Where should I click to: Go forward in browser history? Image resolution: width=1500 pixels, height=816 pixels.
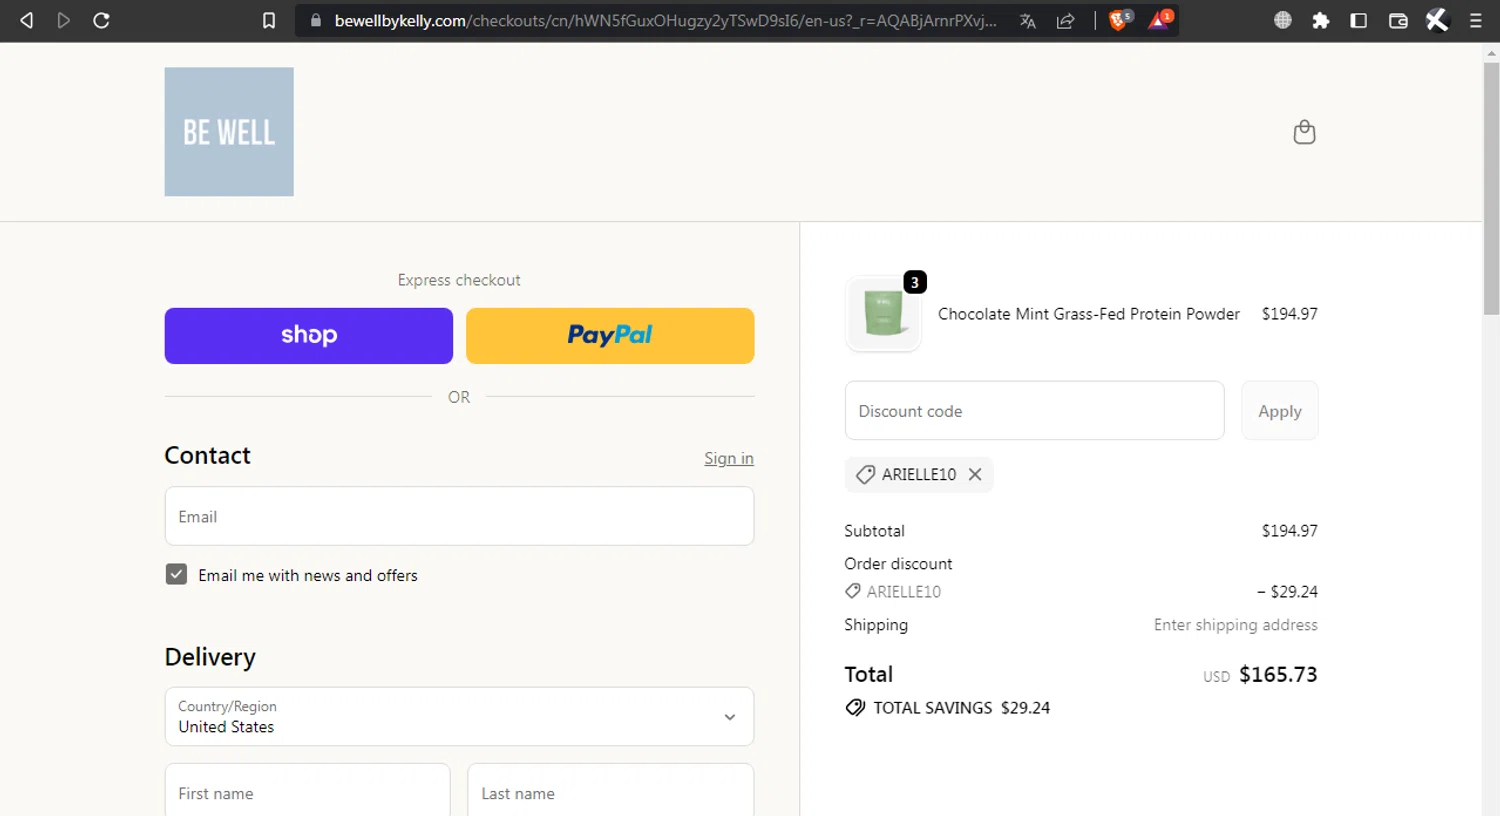(x=64, y=20)
